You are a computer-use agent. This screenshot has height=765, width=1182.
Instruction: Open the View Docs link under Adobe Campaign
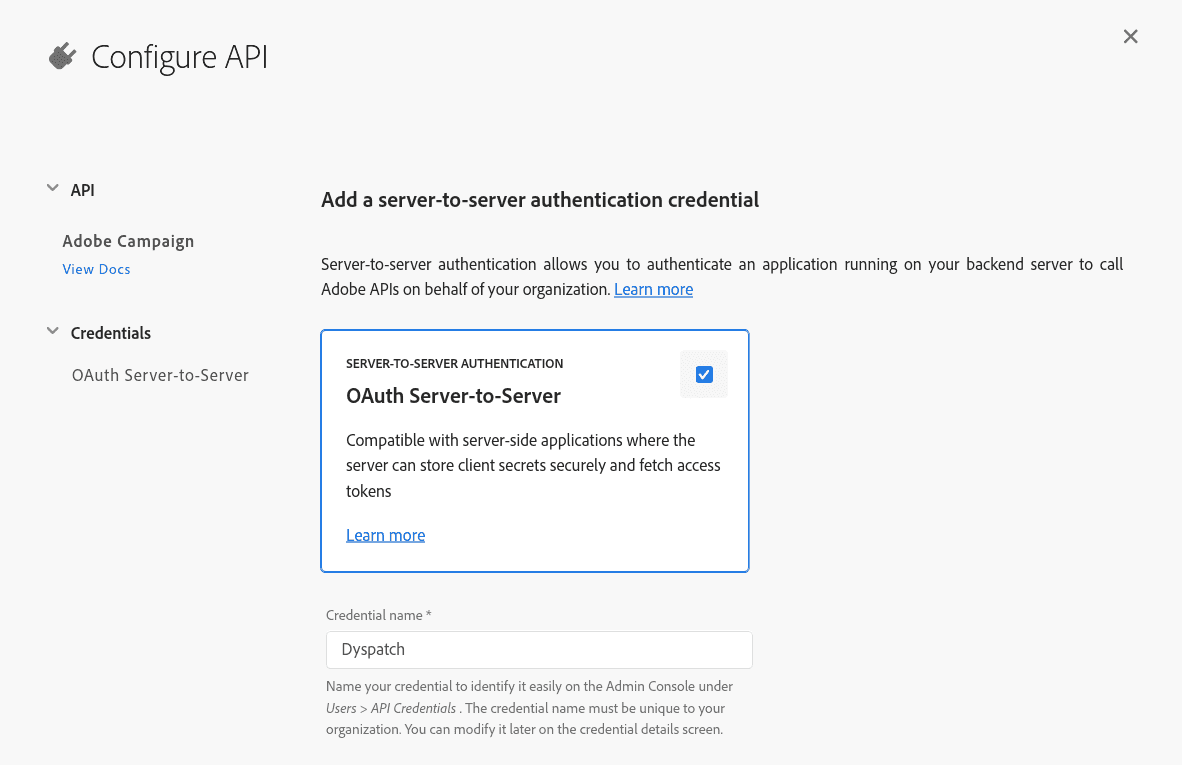click(96, 268)
